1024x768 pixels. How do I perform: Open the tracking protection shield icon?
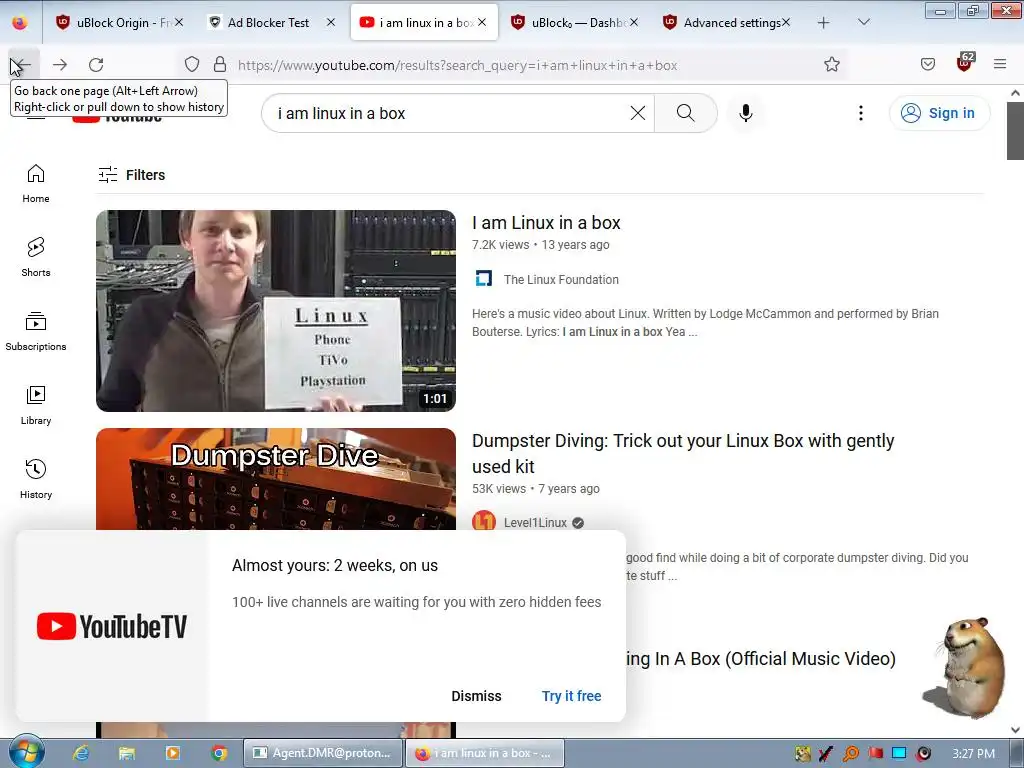(191, 64)
